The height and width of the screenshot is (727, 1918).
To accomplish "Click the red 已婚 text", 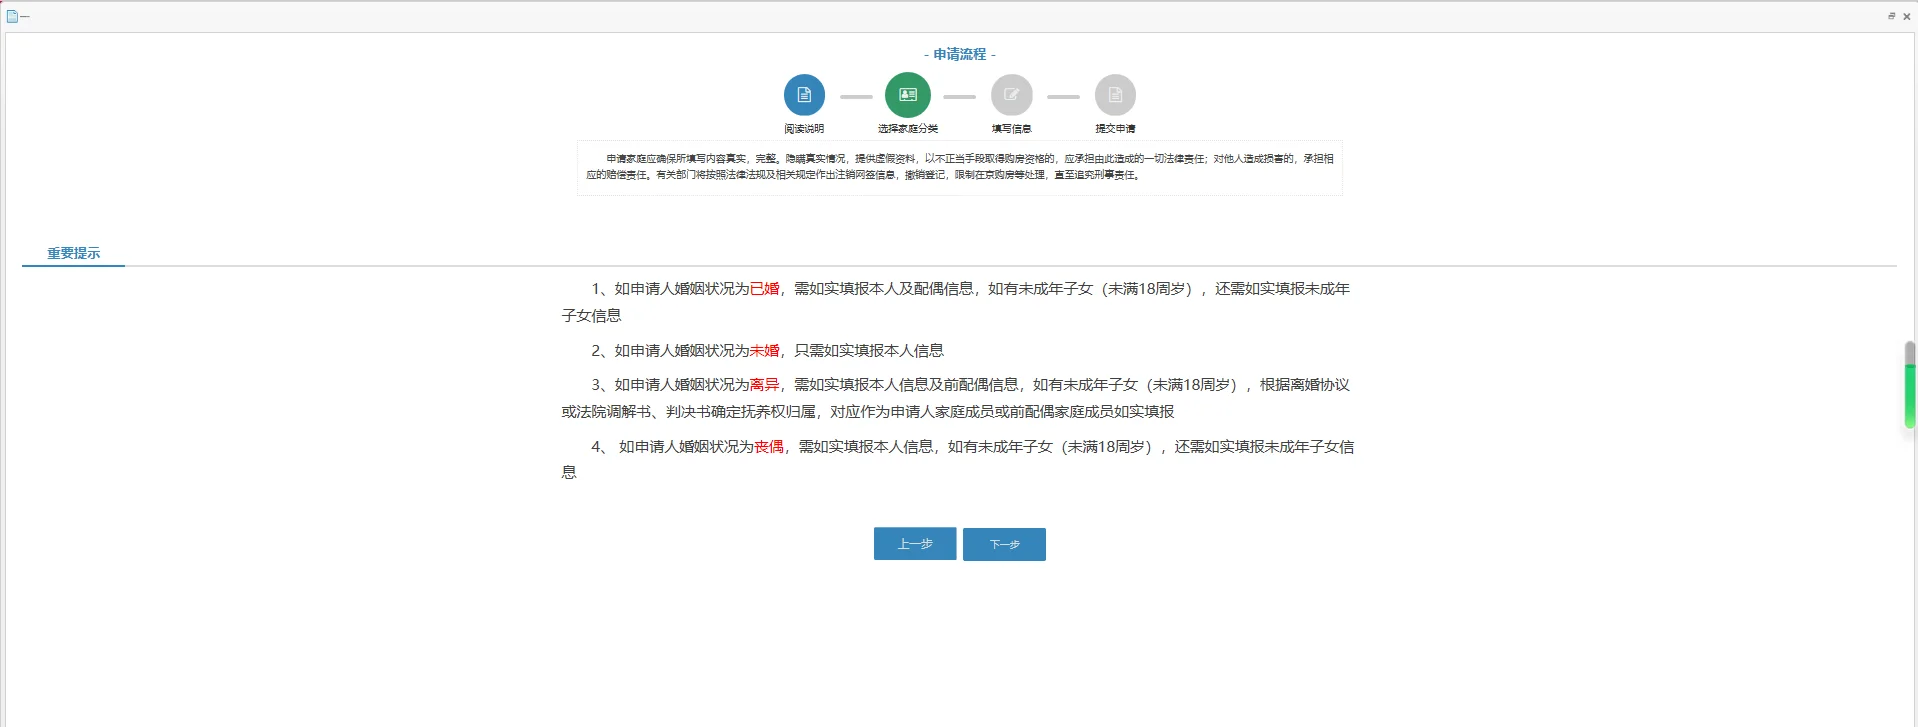I will [764, 288].
